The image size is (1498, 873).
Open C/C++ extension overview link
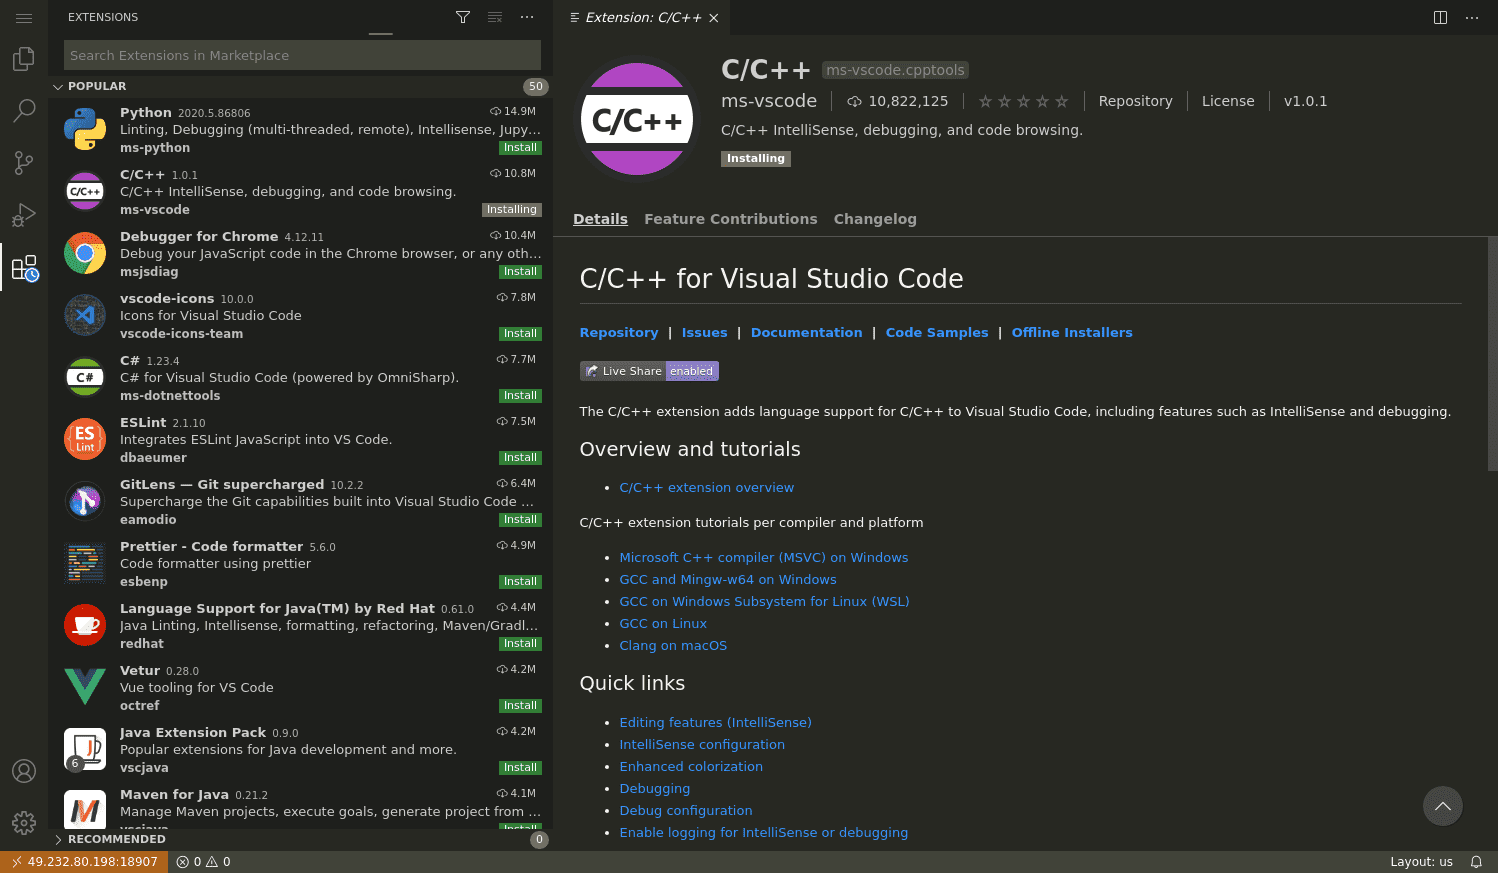pyautogui.click(x=706, y=488)
